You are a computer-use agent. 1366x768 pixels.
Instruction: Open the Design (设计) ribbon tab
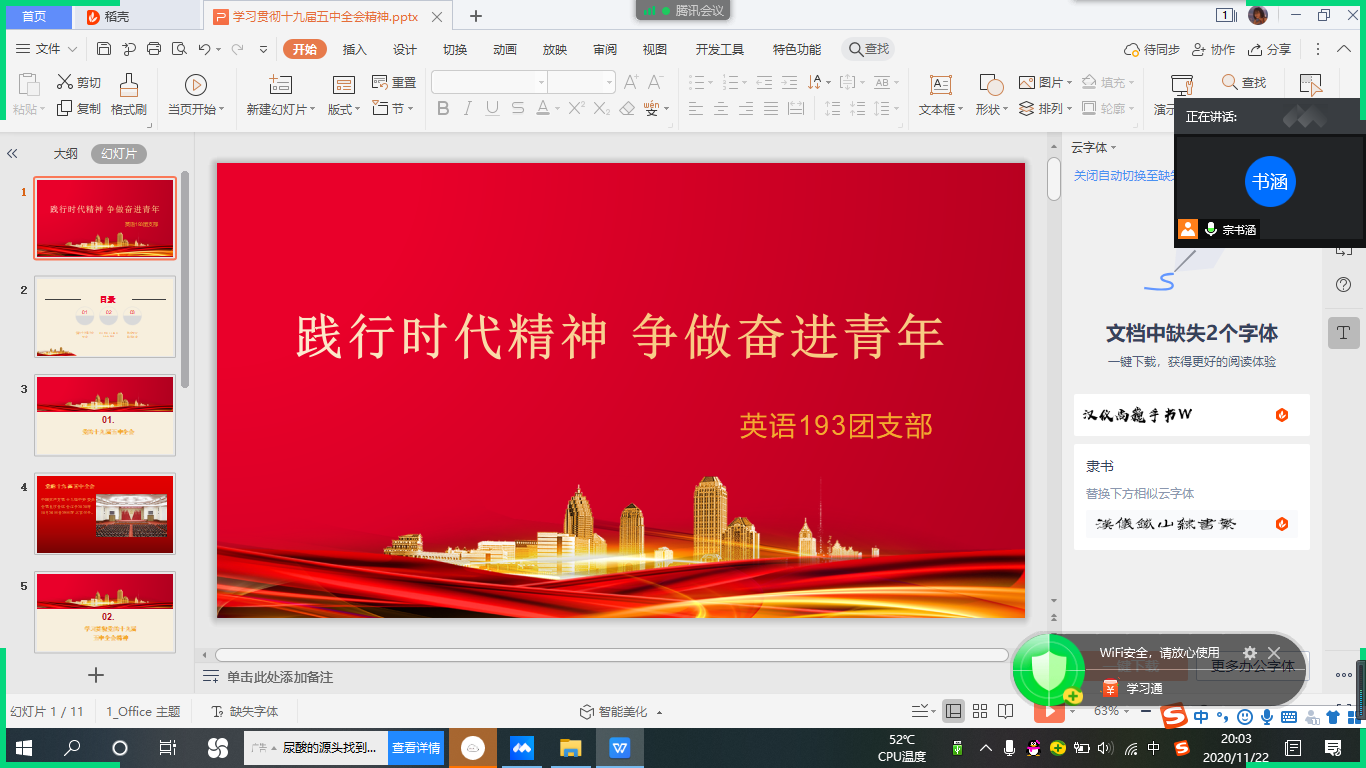point(405,49)
